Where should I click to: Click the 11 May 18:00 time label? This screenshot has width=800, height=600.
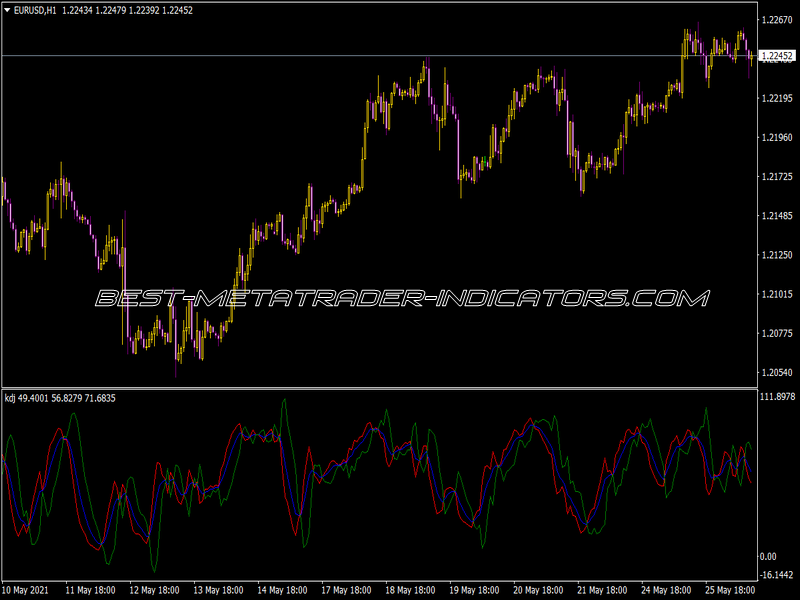tap(90, 590)
